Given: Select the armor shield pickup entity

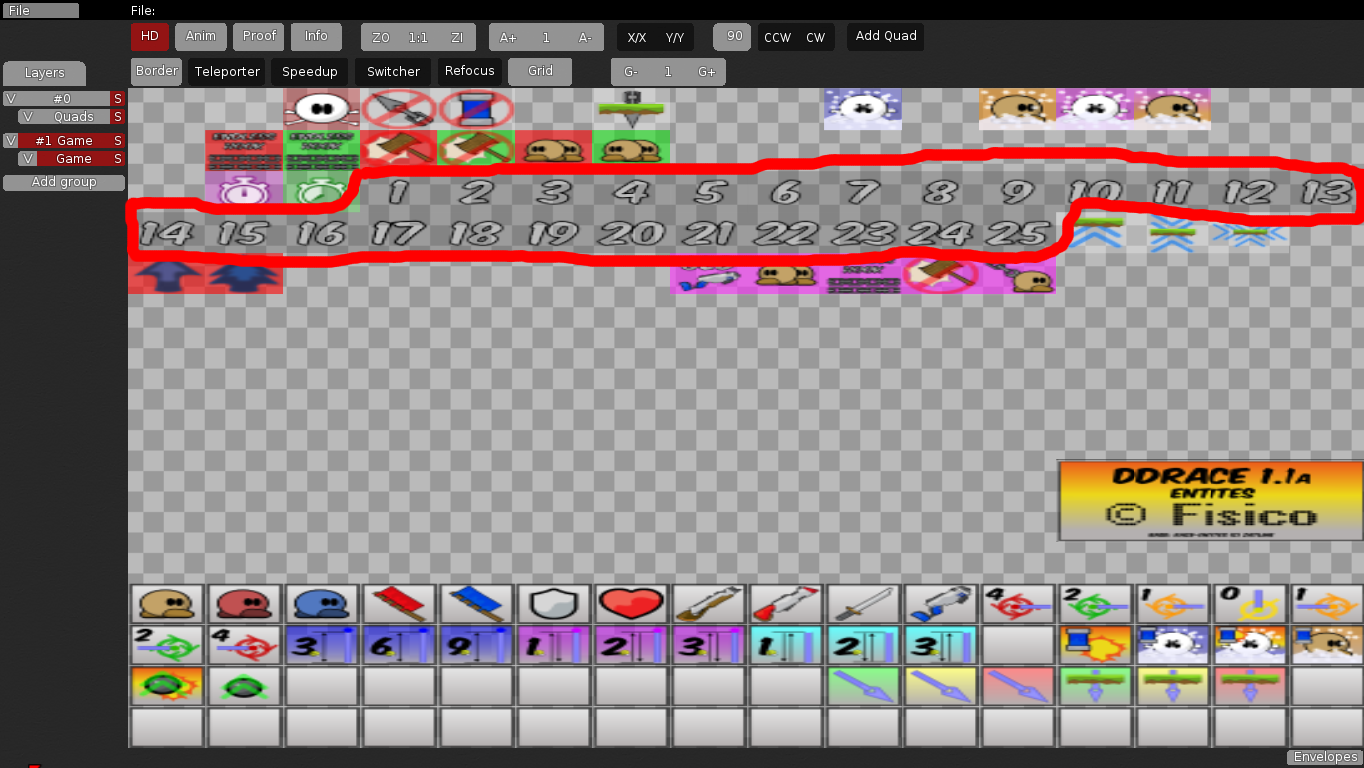Looking at the screenshot, I should click(x=554, y=604).
